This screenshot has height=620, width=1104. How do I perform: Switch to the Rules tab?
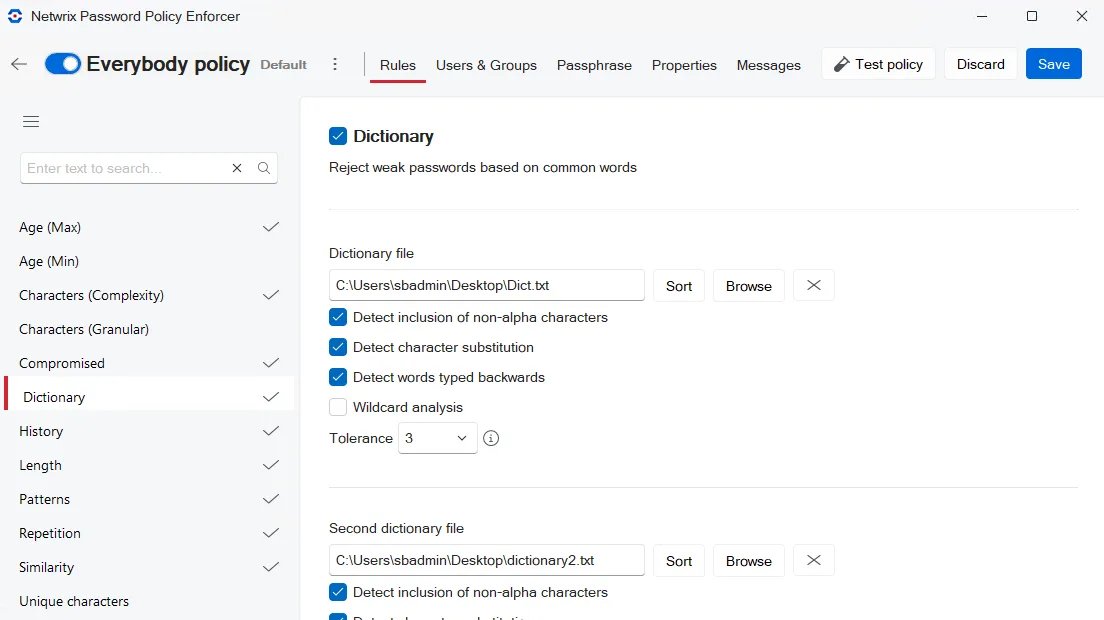pyautogui.click(x=398, y=65)
